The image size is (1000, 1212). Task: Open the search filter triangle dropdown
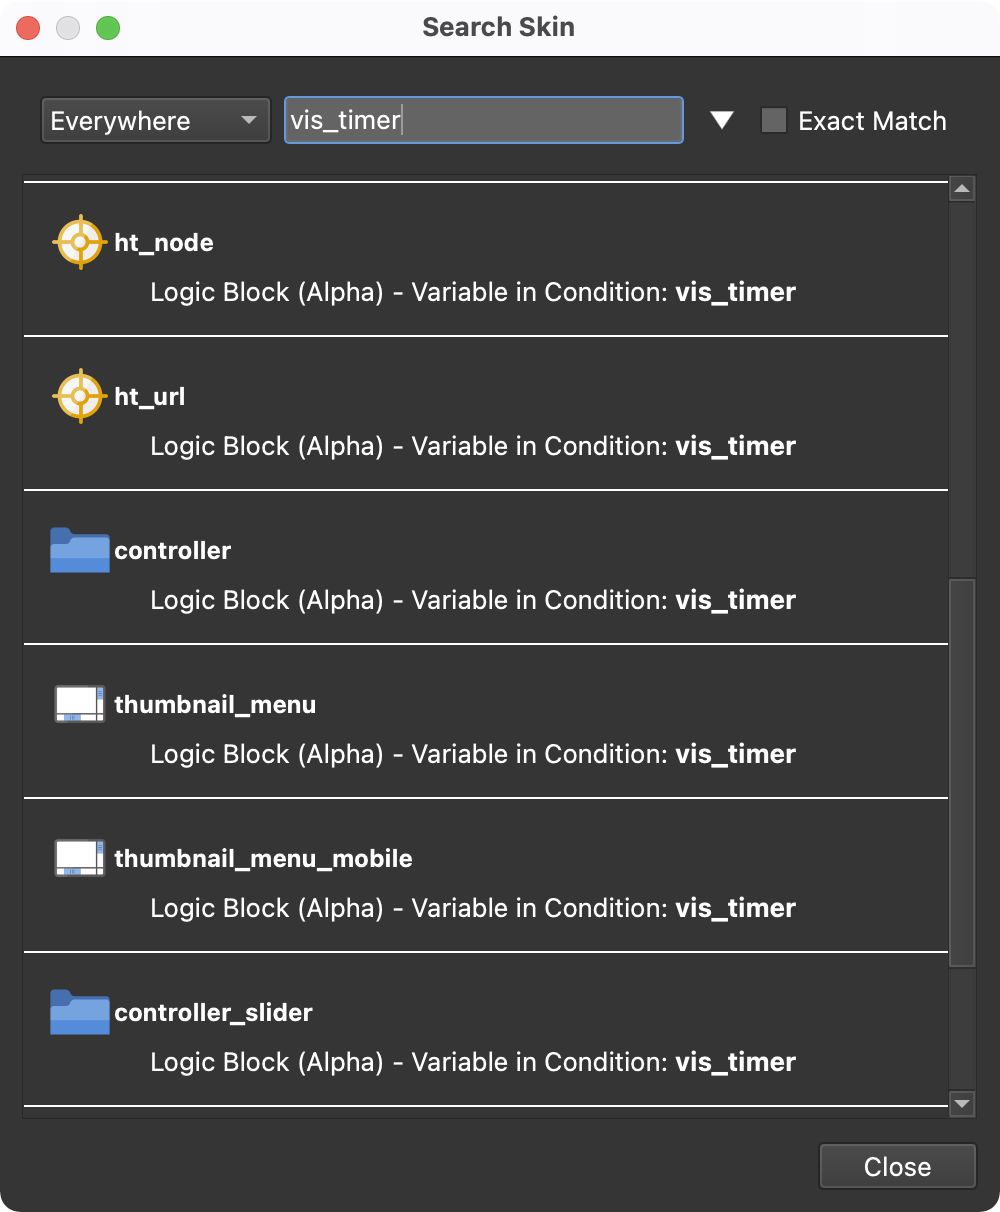pos(721,119)
